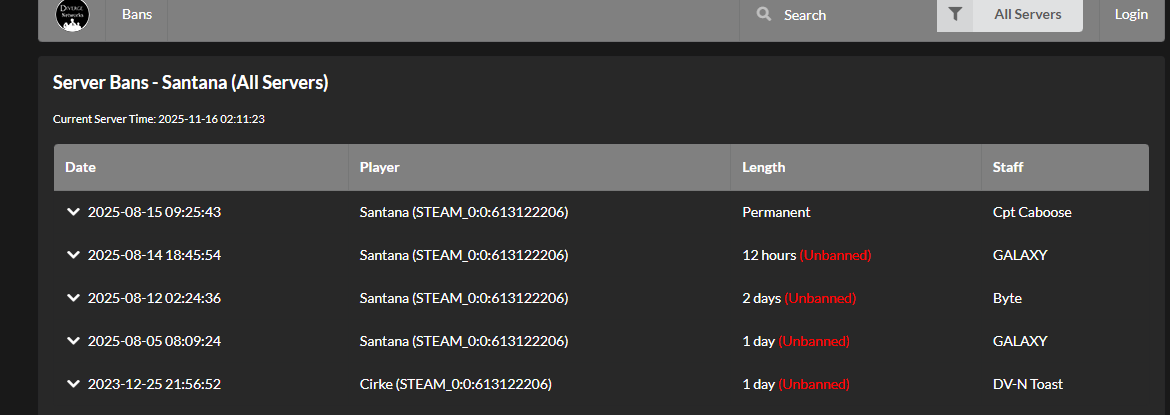Image resolution: width=1170 pixels, height=415 pixels.
Task: Open the Bans menu item
Action: pos(137,15)
